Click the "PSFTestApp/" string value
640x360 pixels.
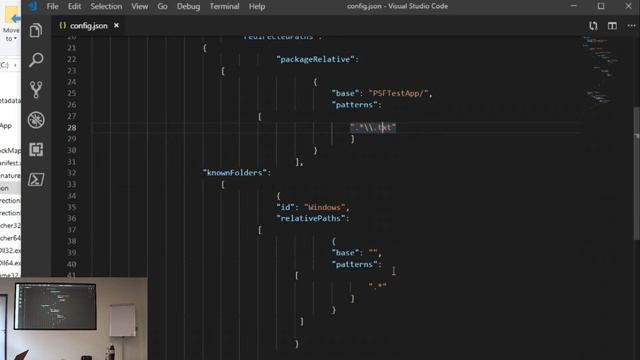398,93
